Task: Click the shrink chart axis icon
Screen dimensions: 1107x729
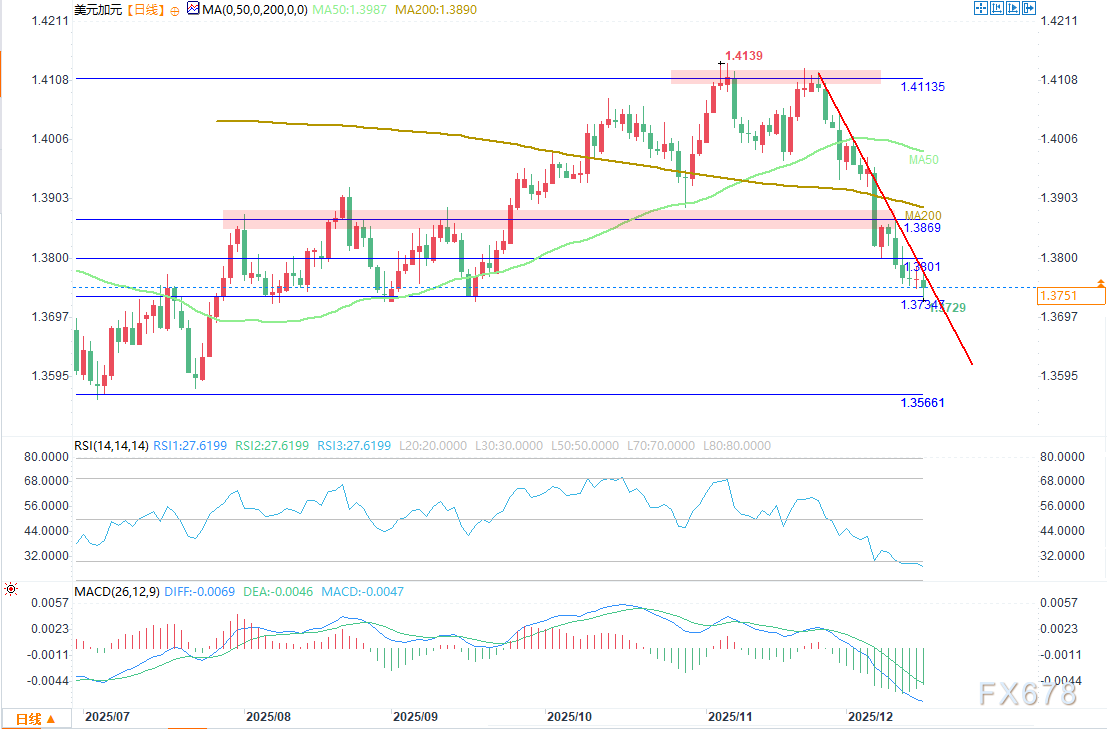Action: pos(997,8)
